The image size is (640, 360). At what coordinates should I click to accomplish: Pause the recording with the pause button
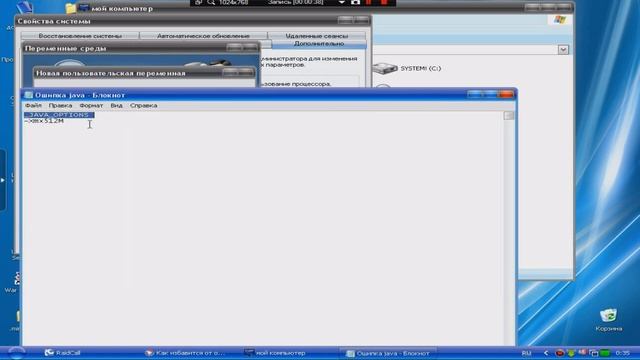[369, 2]
